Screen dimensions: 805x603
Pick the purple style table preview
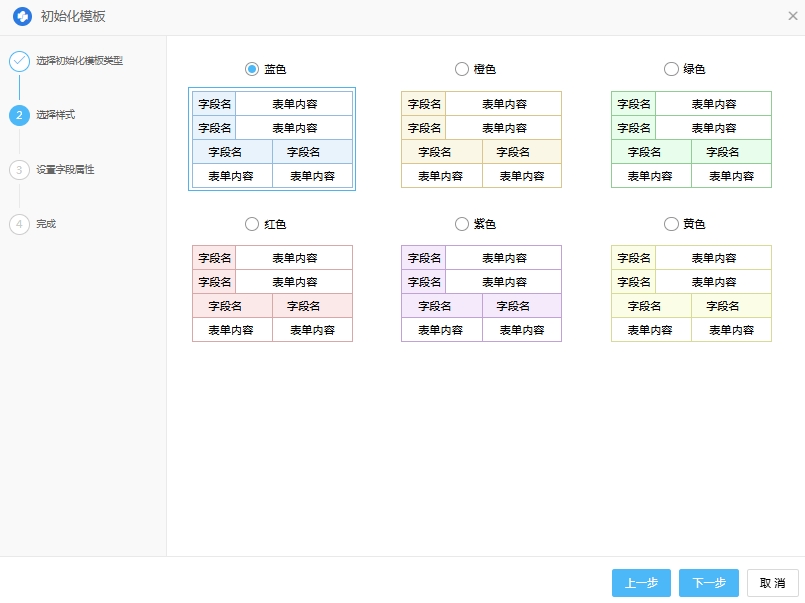[x=481, y=294]
